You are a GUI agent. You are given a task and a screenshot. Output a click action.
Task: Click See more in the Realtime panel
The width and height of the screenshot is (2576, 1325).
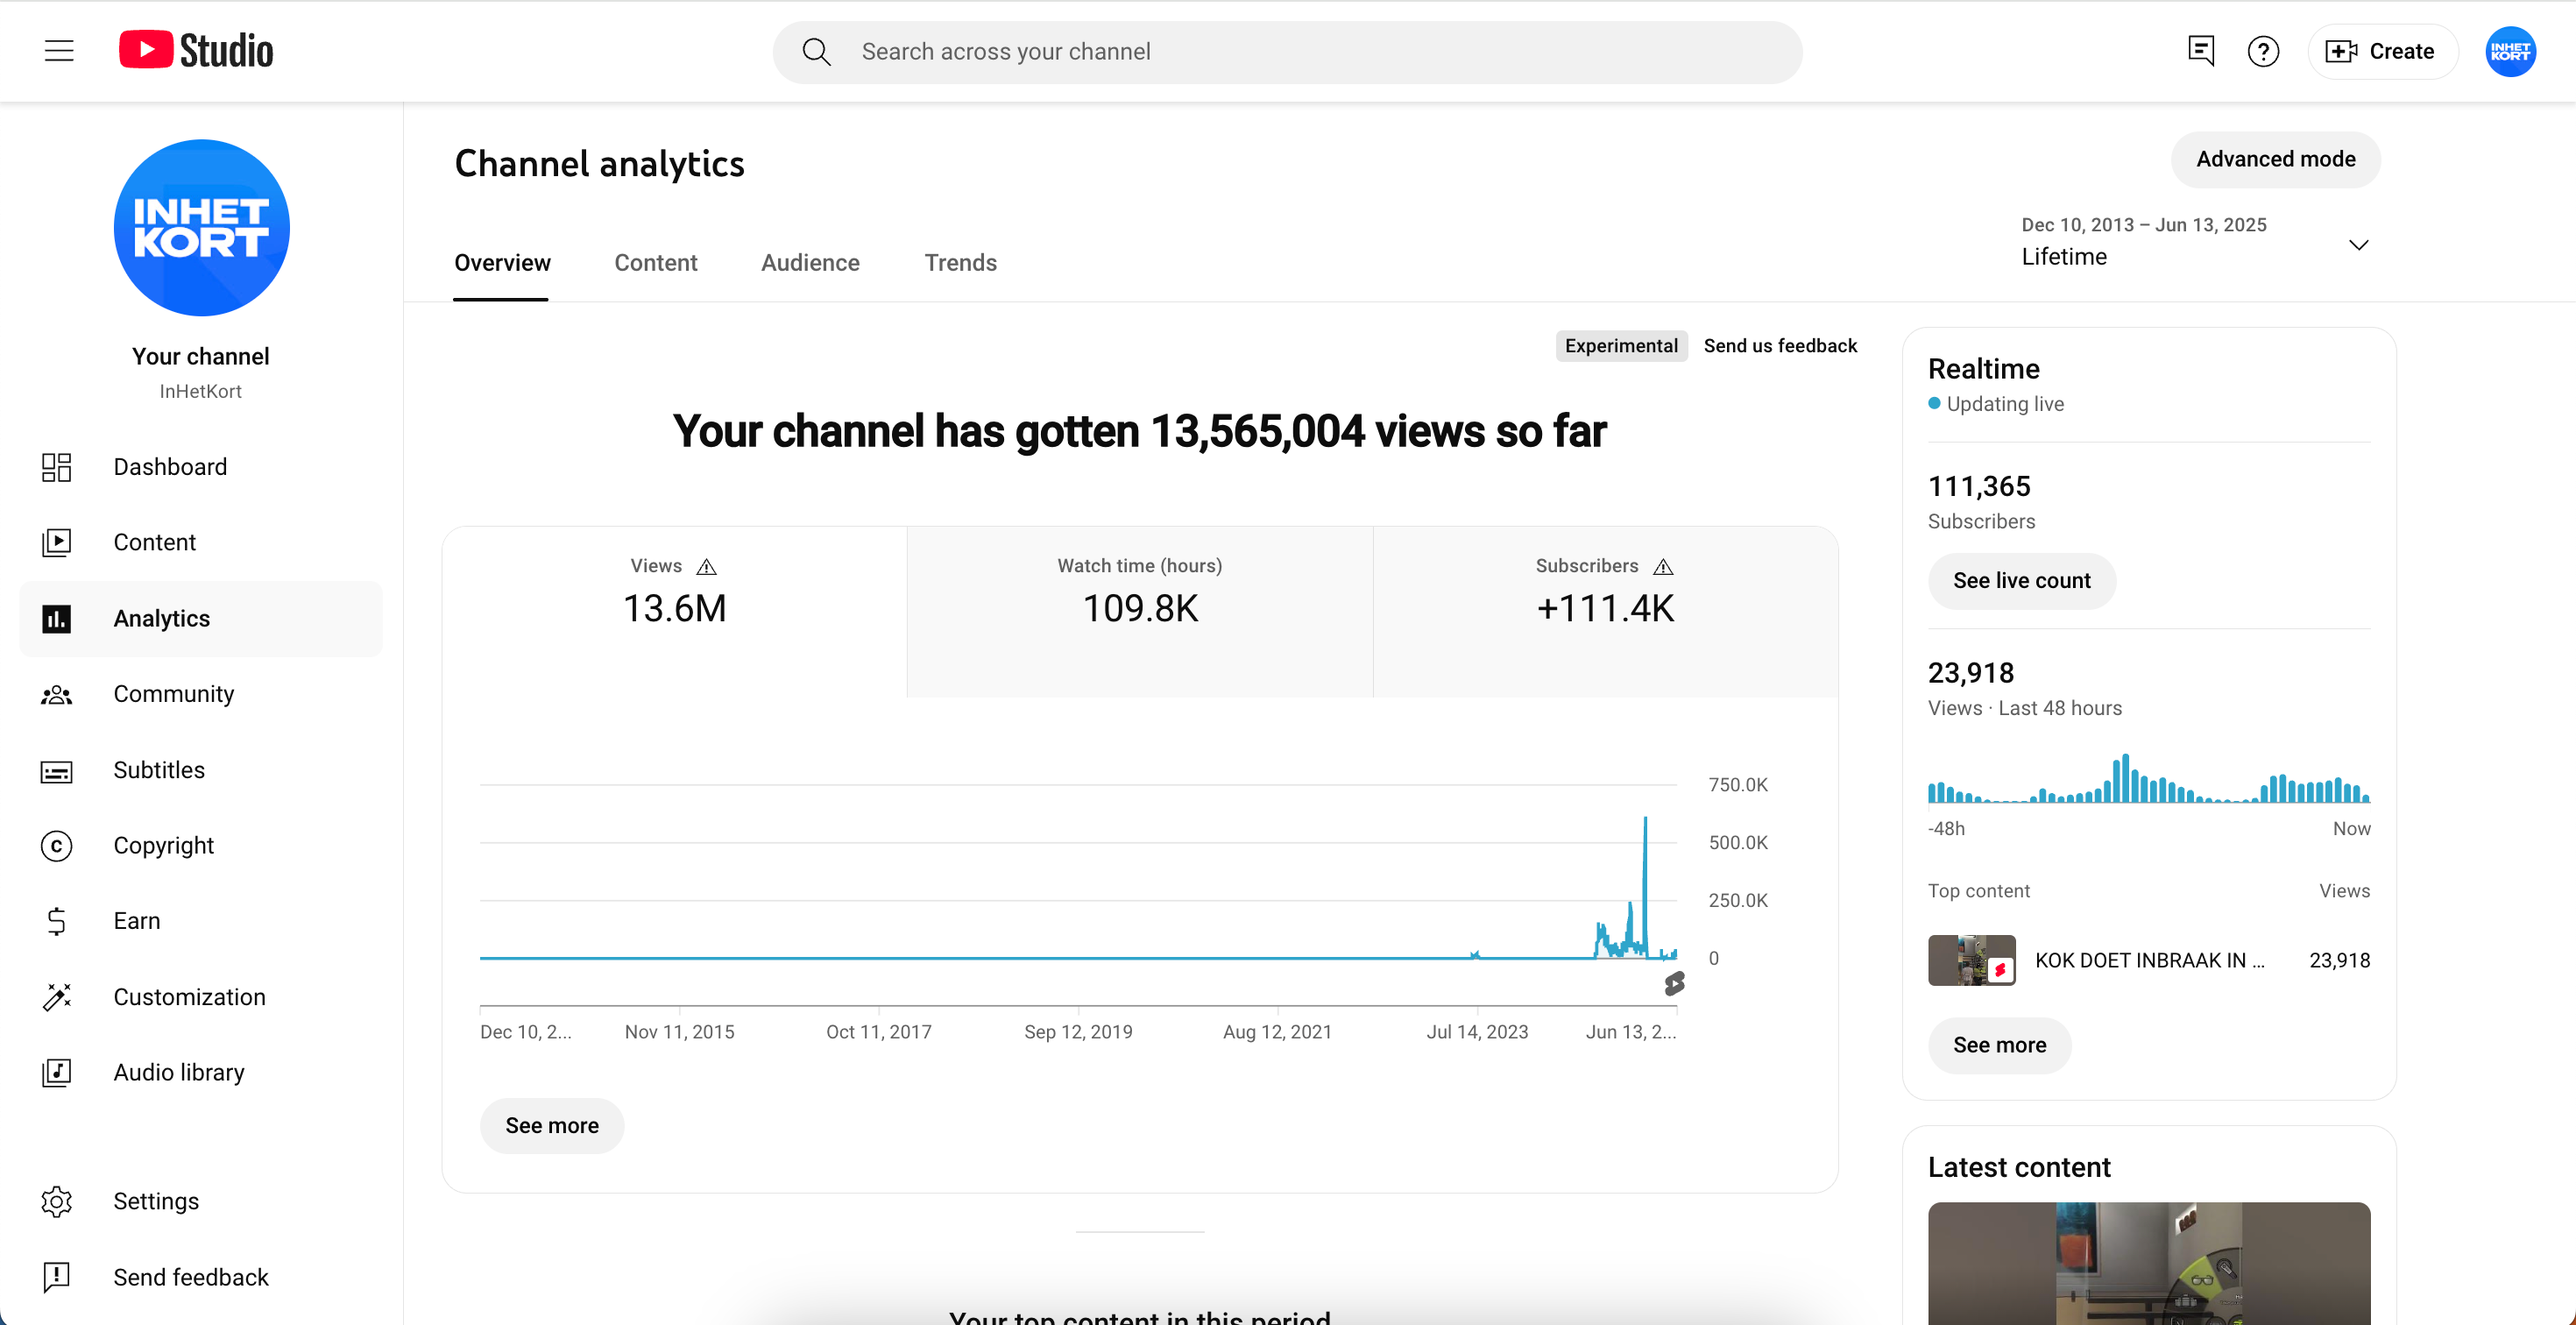[2000, 1046]
